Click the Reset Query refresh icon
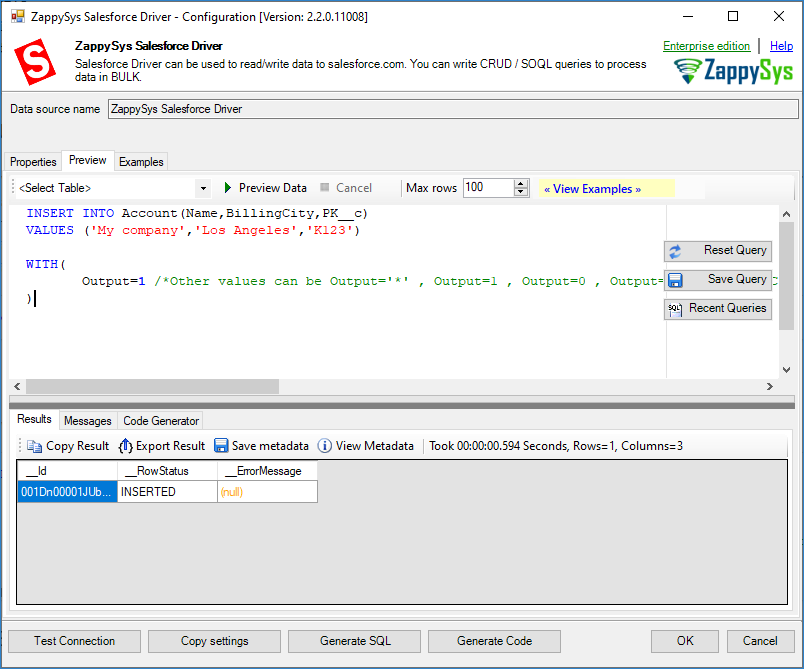The image size is (804, 669). tap(675, 251)
